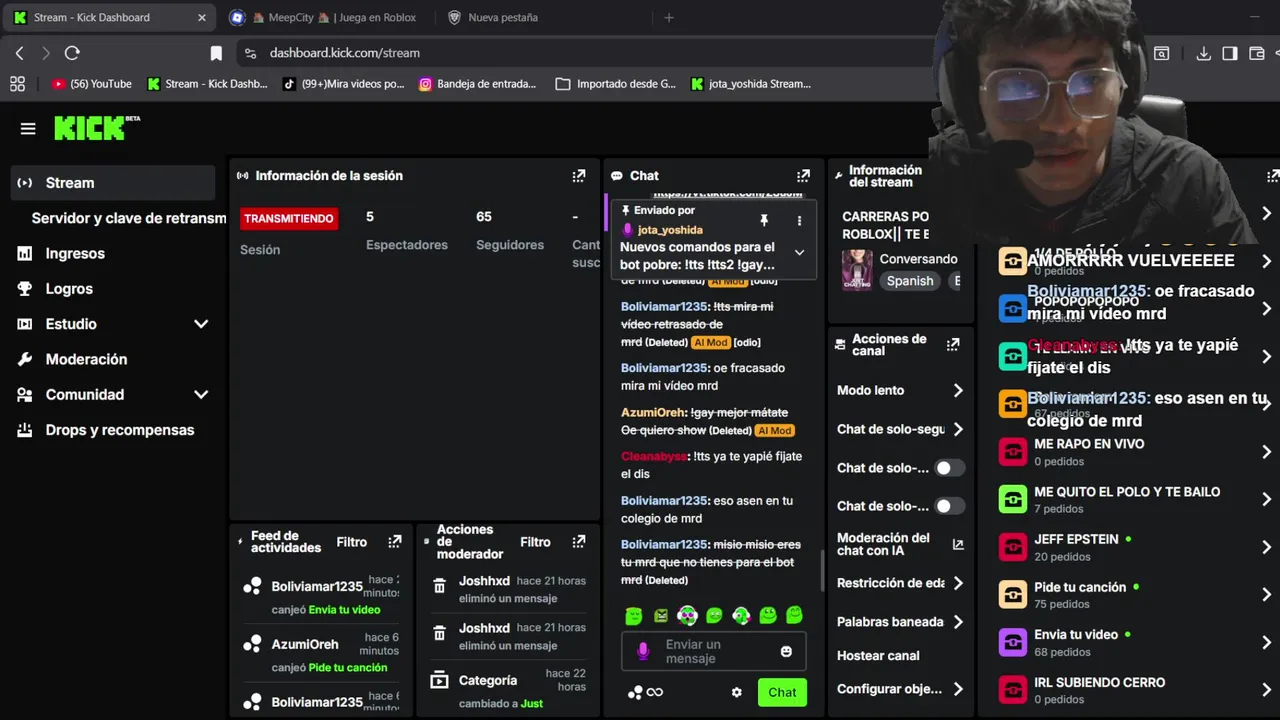Image resolution: width=1280 pixels, height=720 pixels.
Task: Toggle the second Chat de solo- switch
Action: point(948,506)
